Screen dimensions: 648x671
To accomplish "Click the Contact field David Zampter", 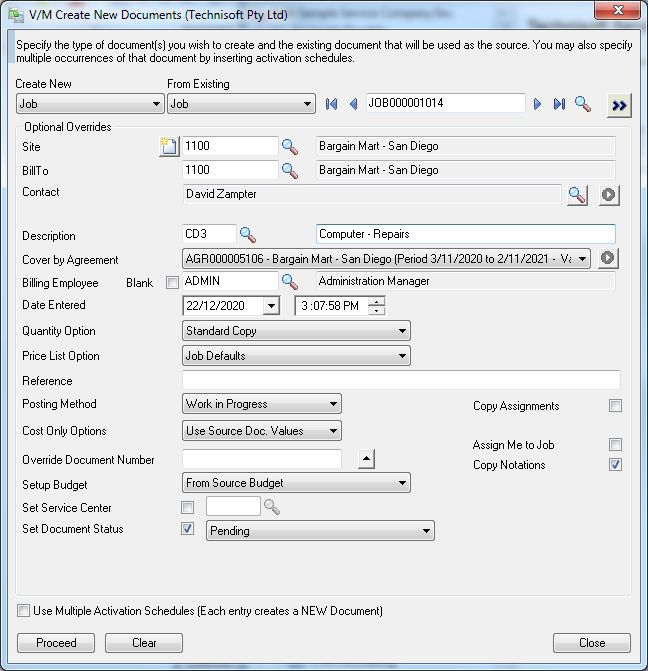I will click(x=372, y=194).
